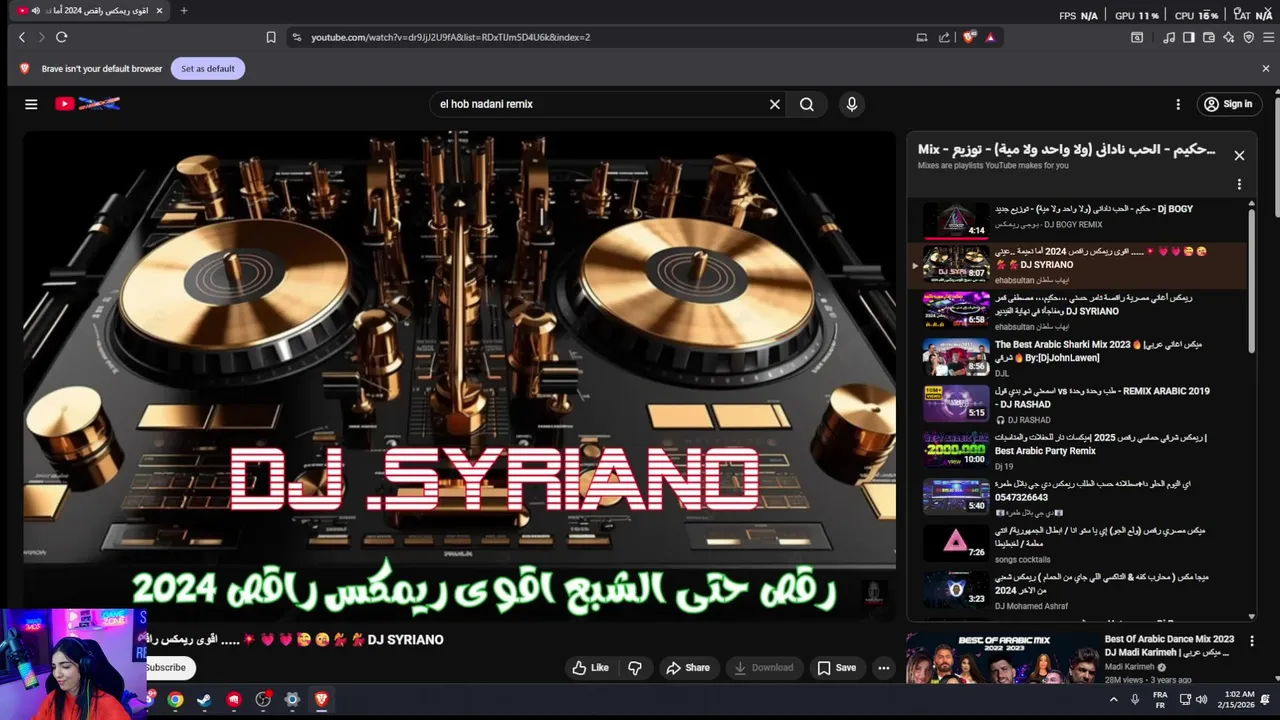The image size is (1280, 720).
Task: Click the disabled Download button
Action: point(764,668)
